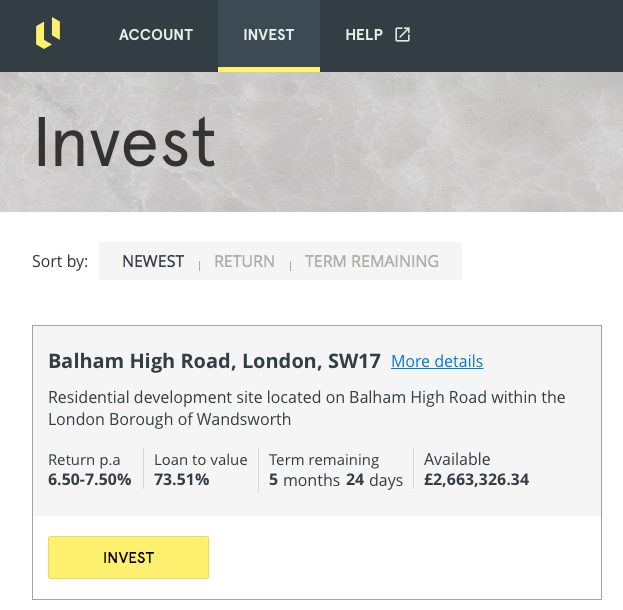Click the £2,663,326.34 available amount
The image size is (623, 610).
476,479
